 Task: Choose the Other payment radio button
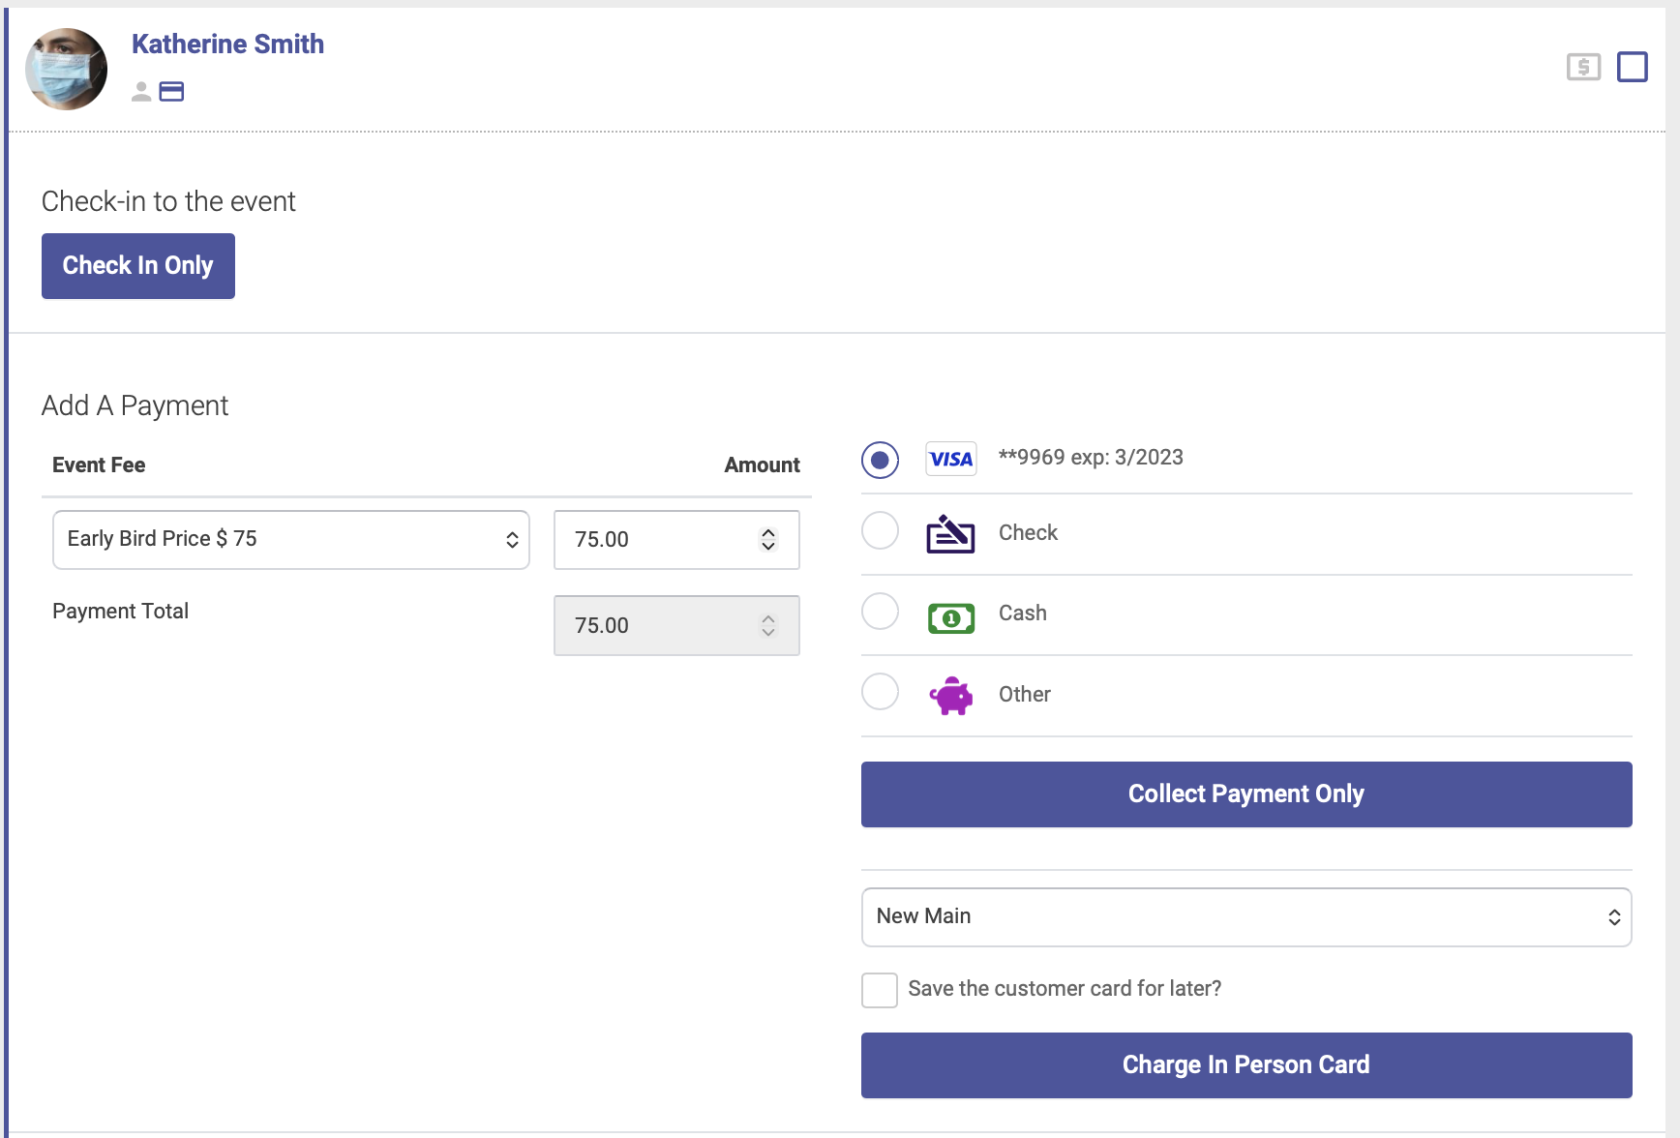point(880,691)
